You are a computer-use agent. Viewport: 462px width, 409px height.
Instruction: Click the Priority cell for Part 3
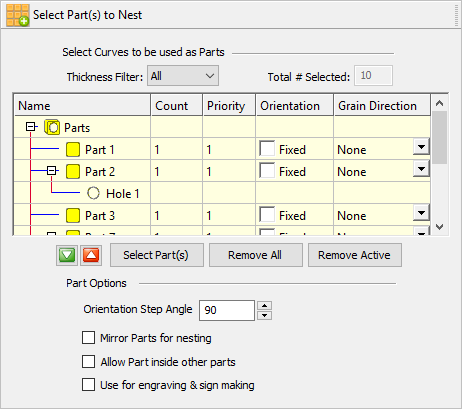pyautogui.click(x=229, y=215)
